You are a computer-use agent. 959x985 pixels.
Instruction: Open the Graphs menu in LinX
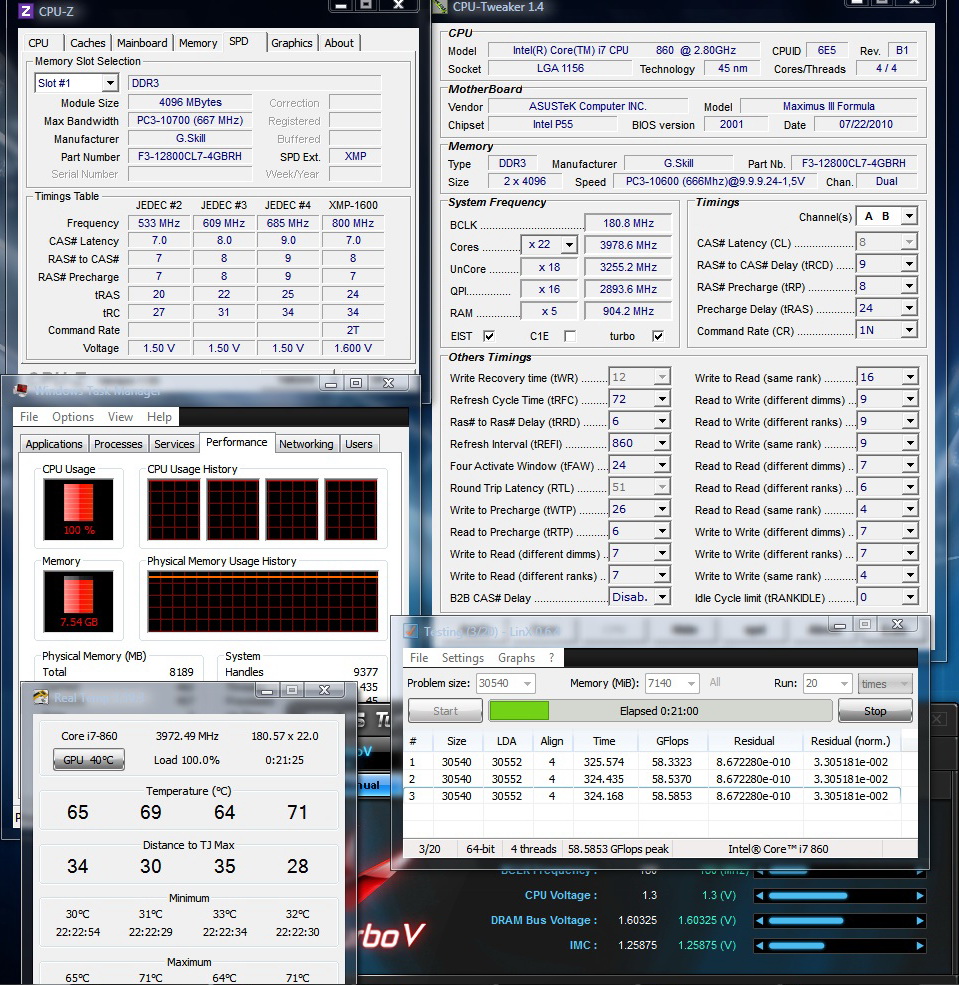(x=516, y=658)
